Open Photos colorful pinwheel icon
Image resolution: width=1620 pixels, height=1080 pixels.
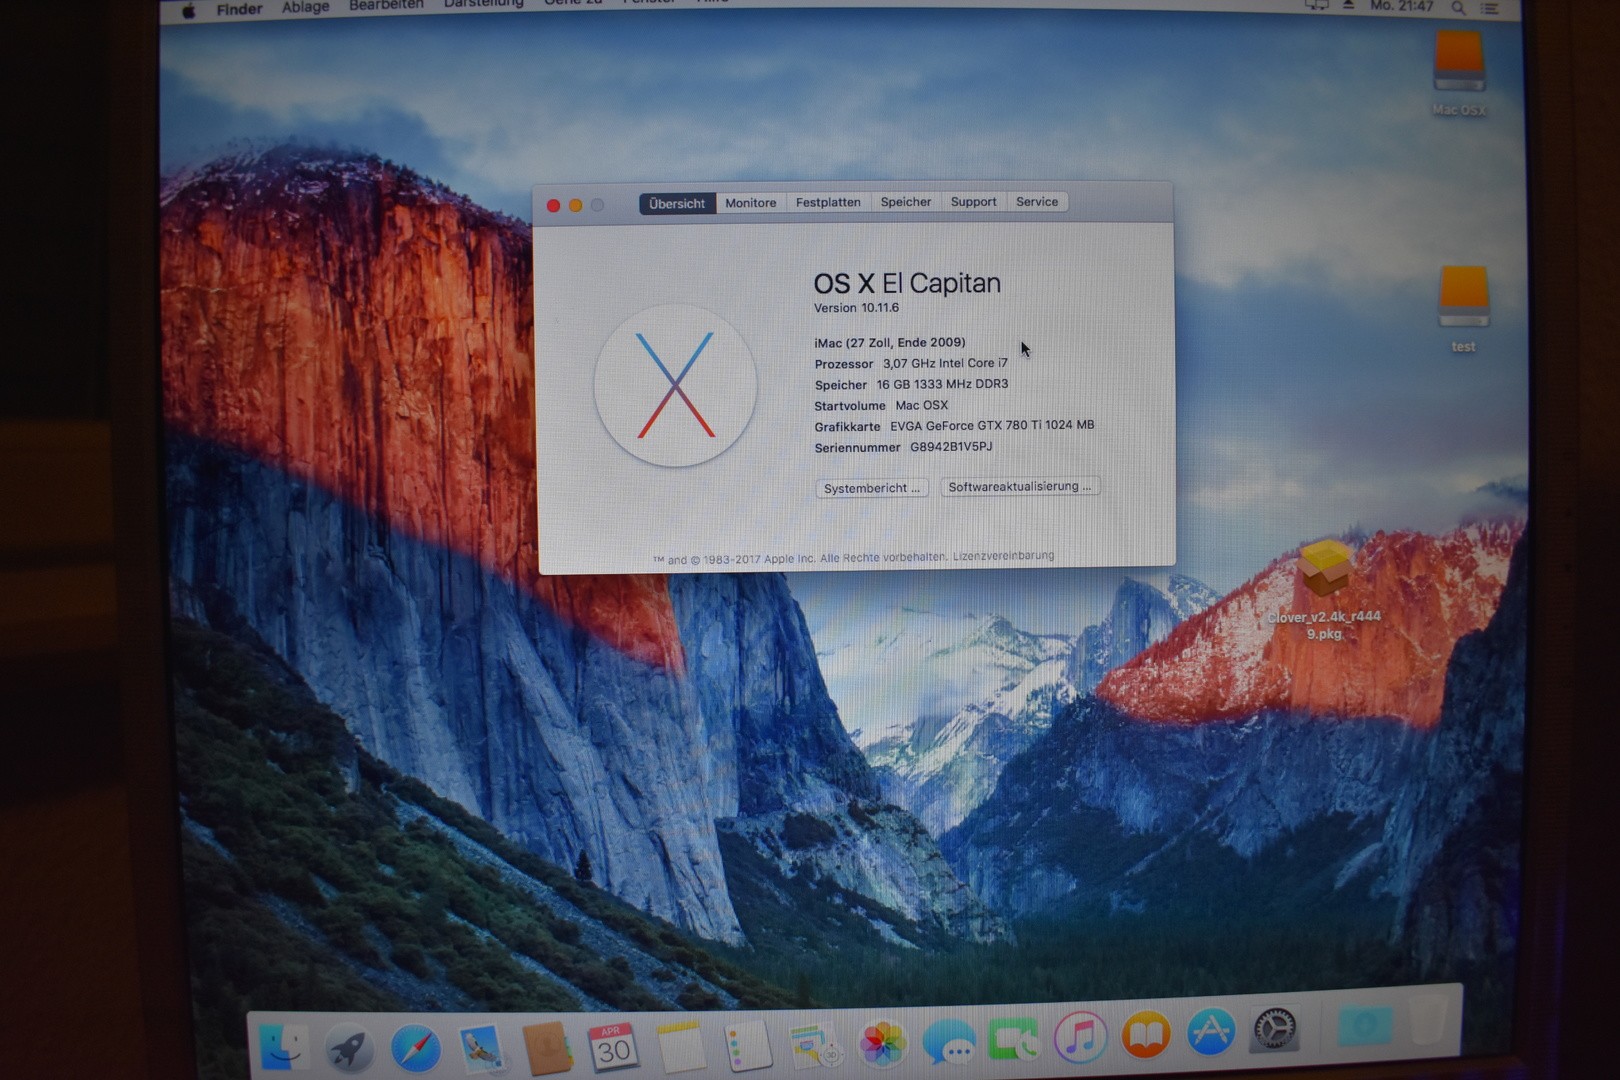tap(882, 1042)
